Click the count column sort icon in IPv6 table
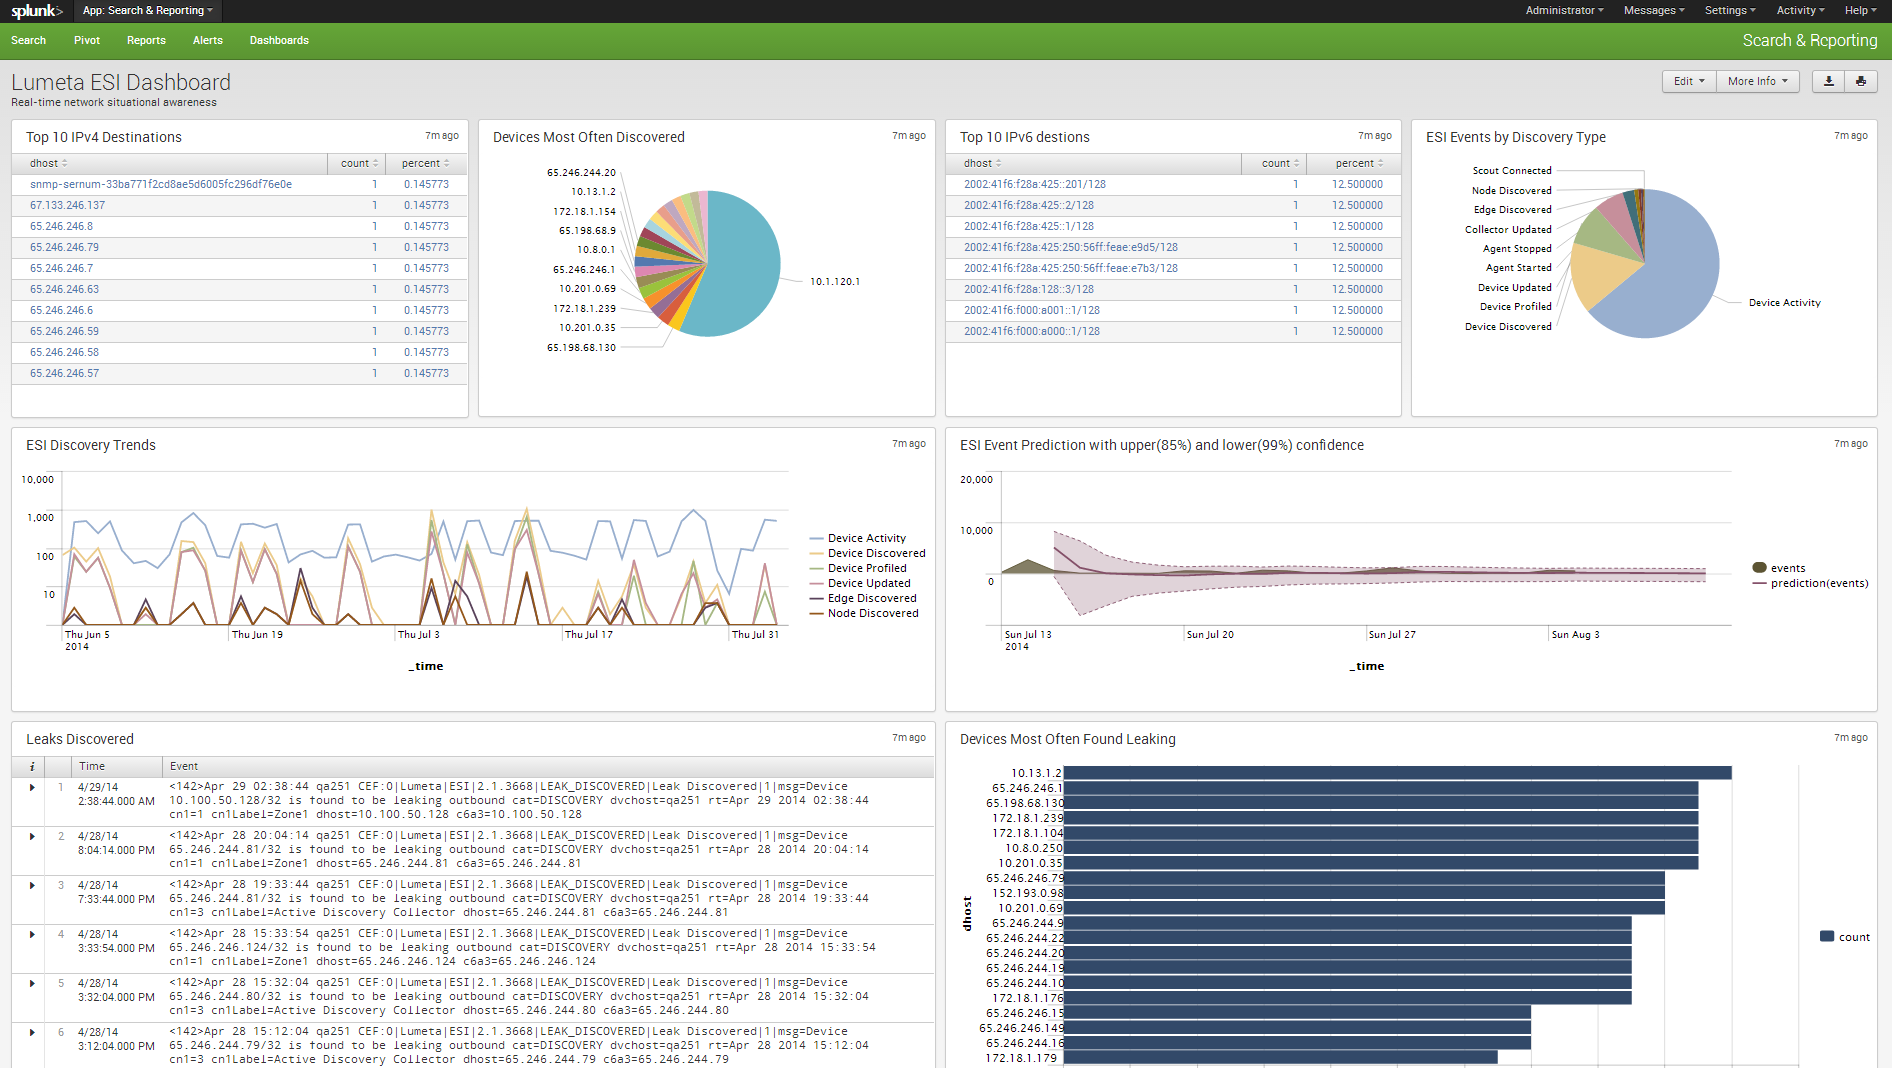Viewport: 1892px width, 1068px height. click(1296, 163)
